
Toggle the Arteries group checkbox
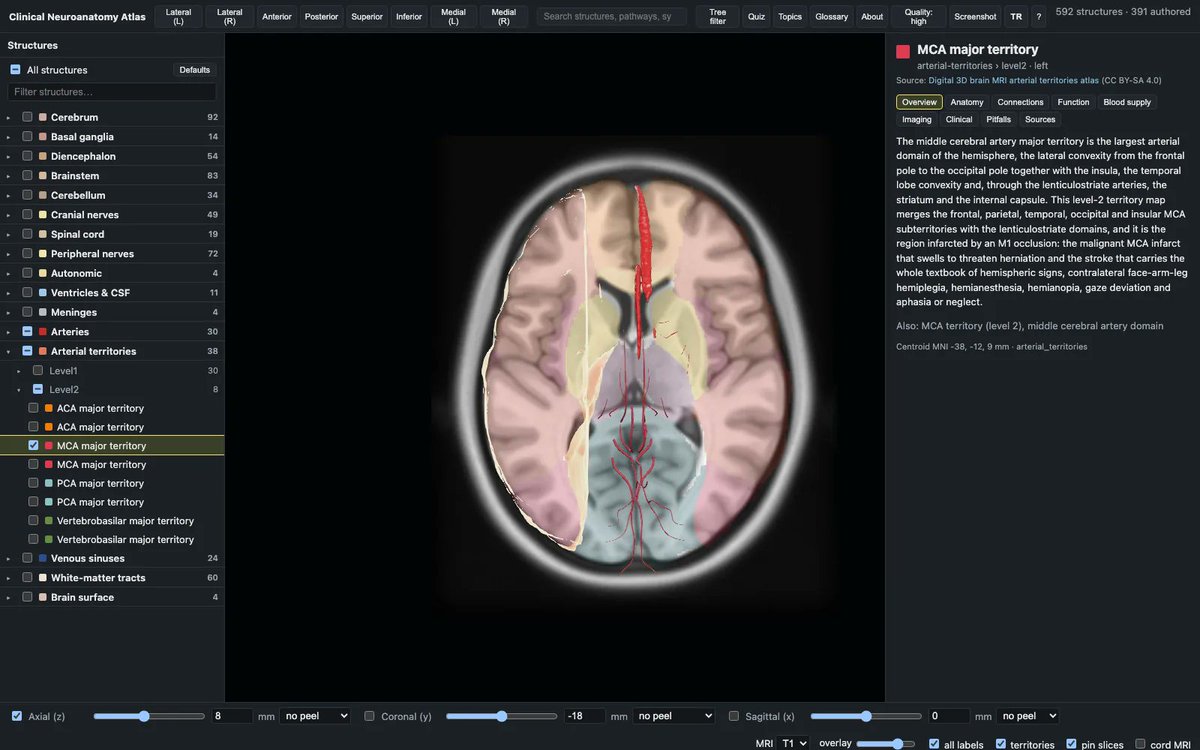(x=28, y=332)
